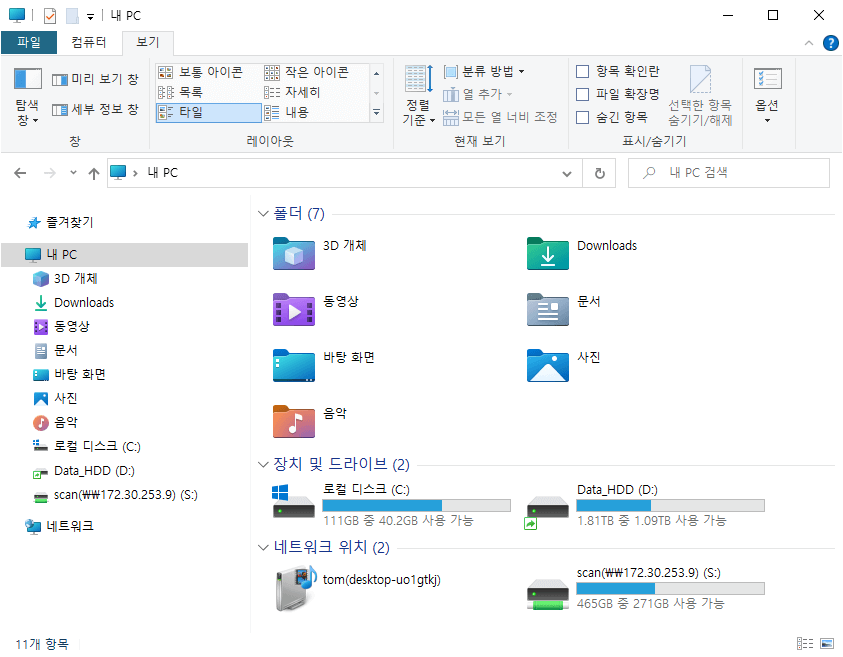Toggle the 미리 보기 창 preview pane
Image resolution: width=843 pixels, height=657 pixels.
[x=95, y=80]
